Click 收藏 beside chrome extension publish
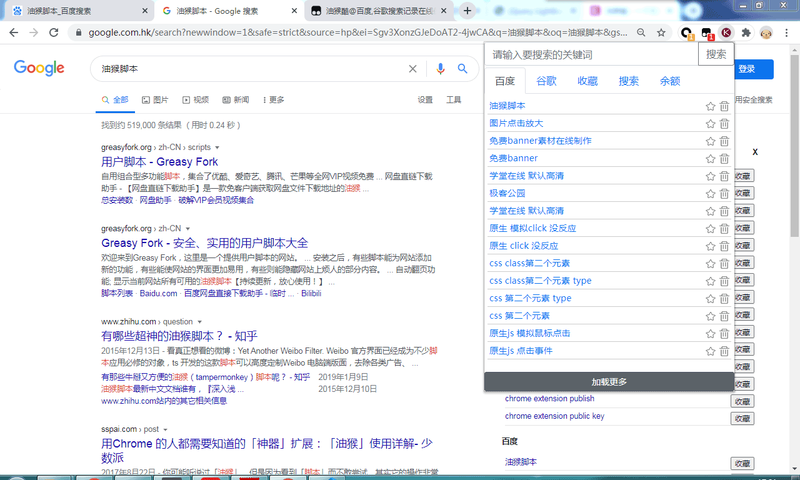Screen dimensions: 800x480 [742, 401]
